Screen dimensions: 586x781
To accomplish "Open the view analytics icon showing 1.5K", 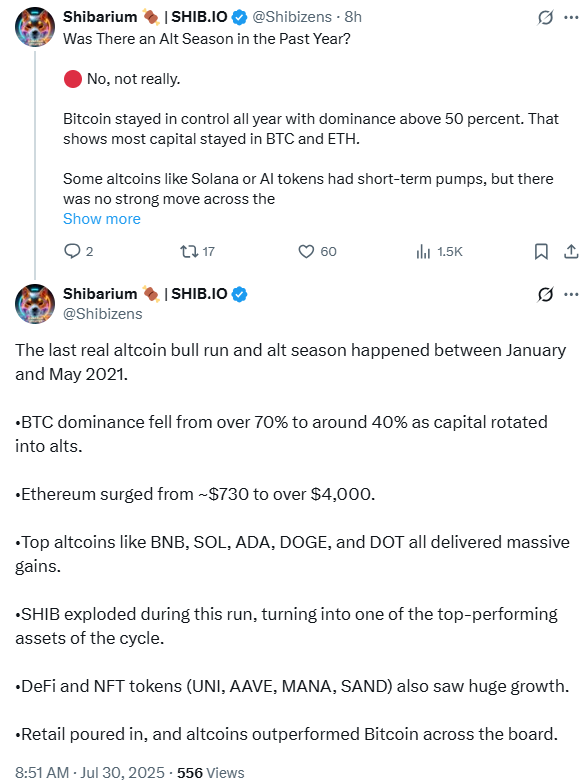I will (423, 252).
